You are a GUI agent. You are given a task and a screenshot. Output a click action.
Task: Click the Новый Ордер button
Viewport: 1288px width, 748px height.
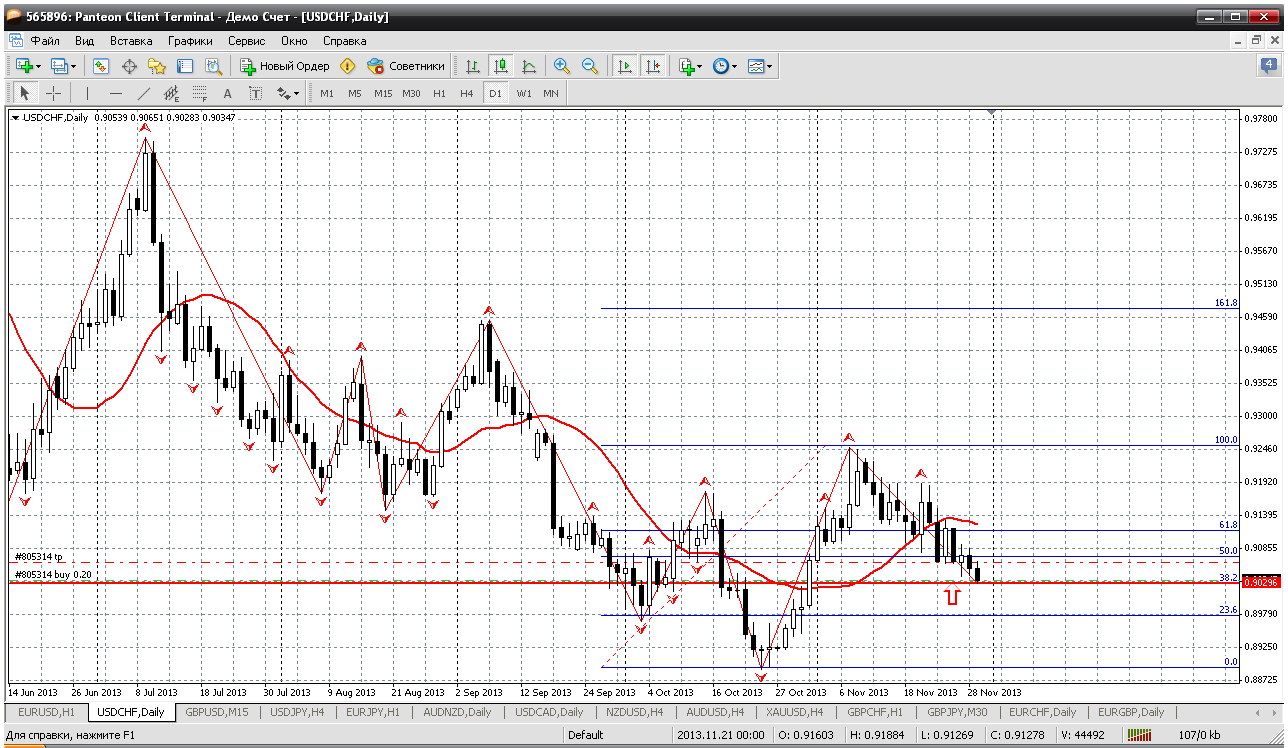285,66
